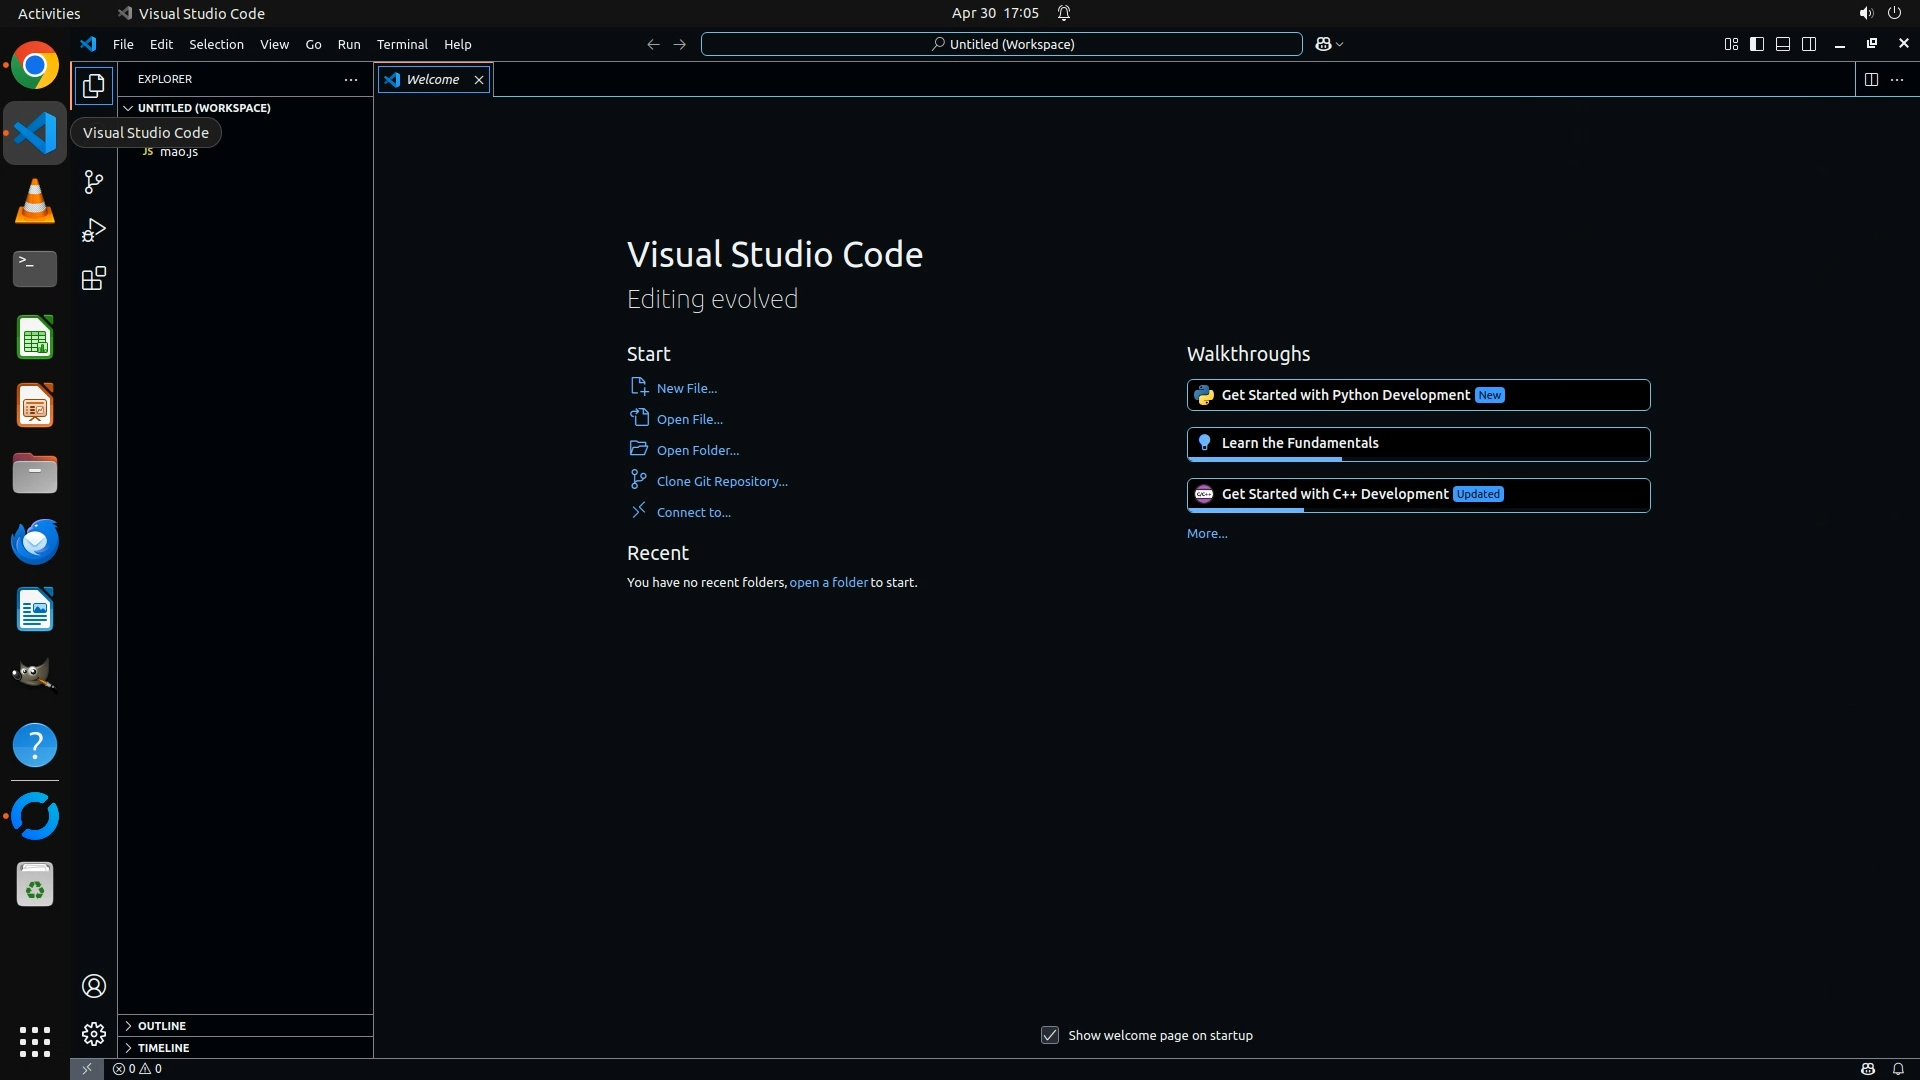The image size is (1920, 1080).
Task: Open the Manage gear menu
Action: [93, 1034]
